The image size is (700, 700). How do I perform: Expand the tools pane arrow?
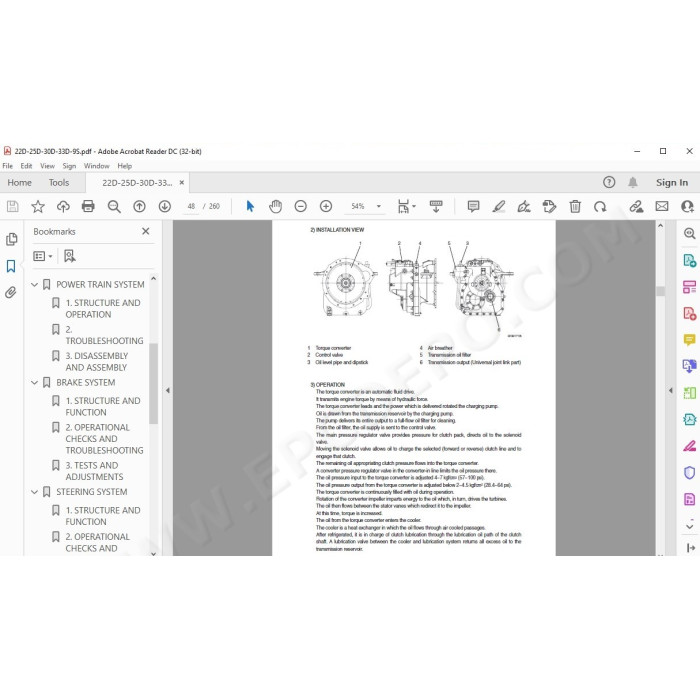(x=690, y=547)
